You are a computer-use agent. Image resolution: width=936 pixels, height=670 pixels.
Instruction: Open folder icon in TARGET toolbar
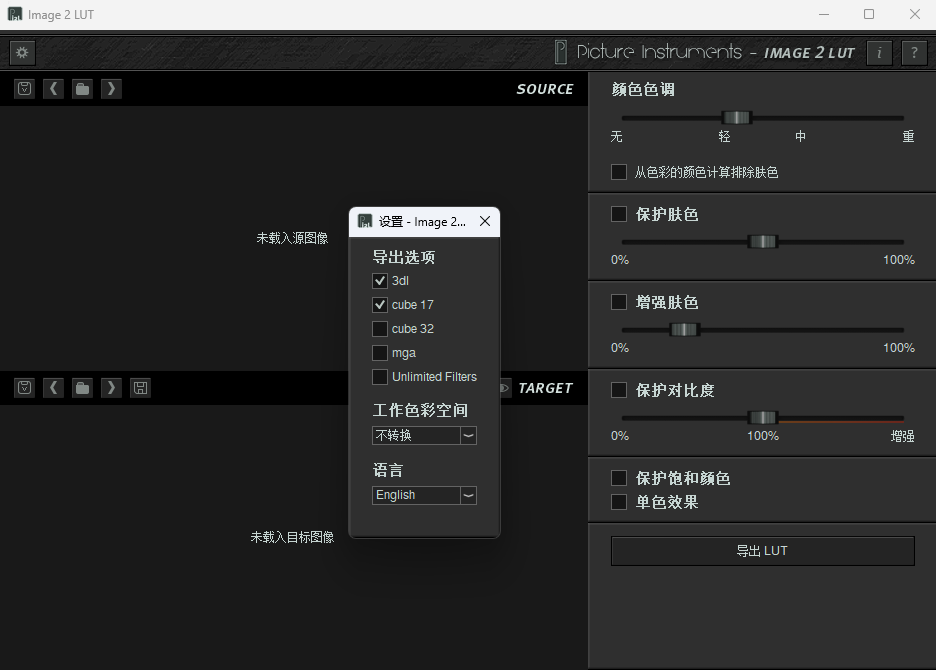pyautogui.click(x=83, y=387)
